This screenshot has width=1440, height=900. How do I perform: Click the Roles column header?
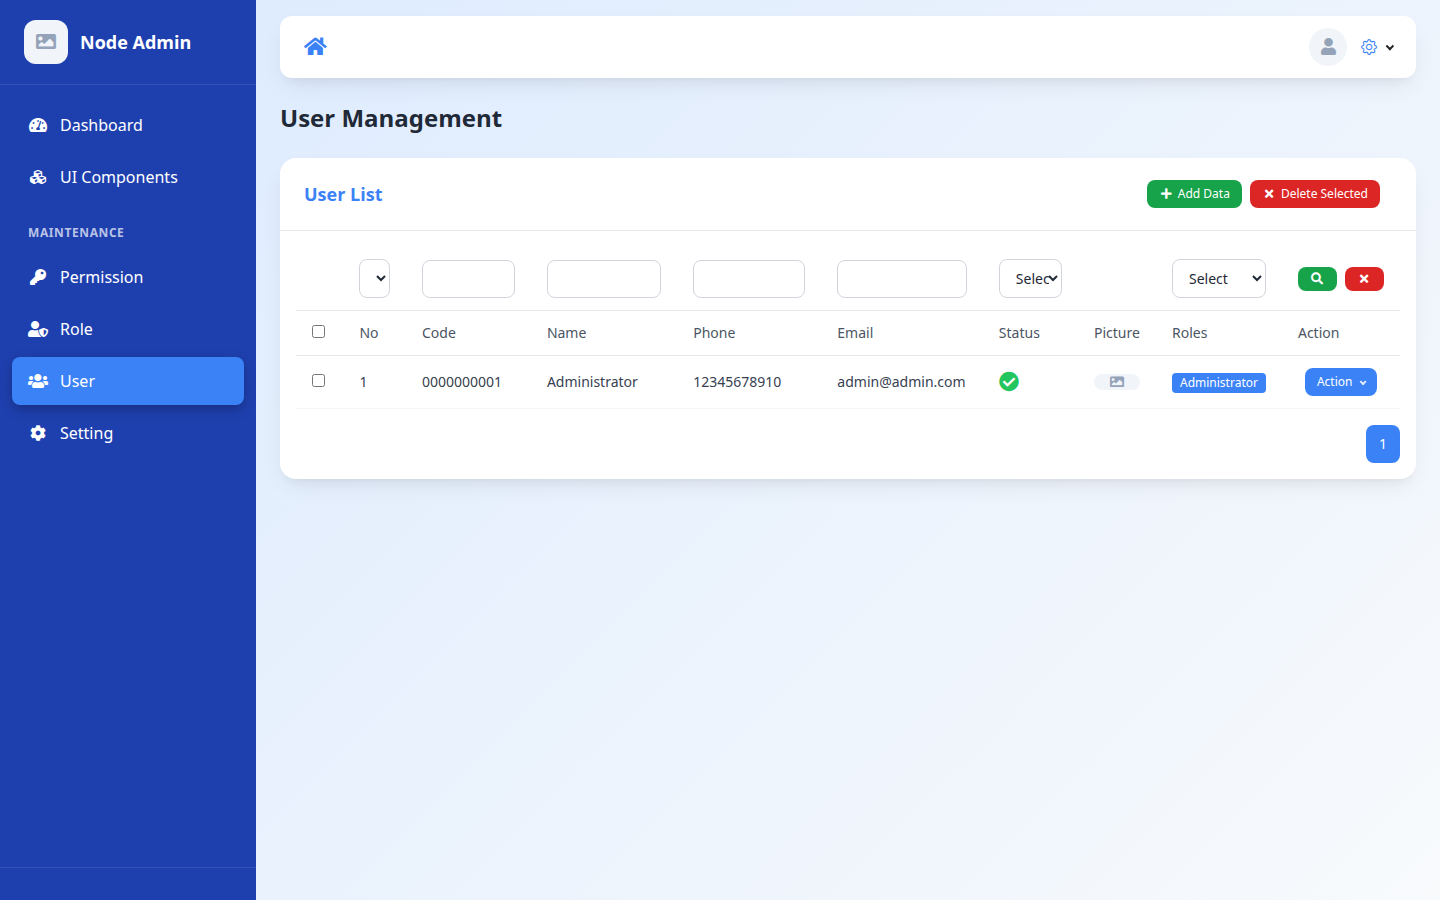pos(1190,333)
